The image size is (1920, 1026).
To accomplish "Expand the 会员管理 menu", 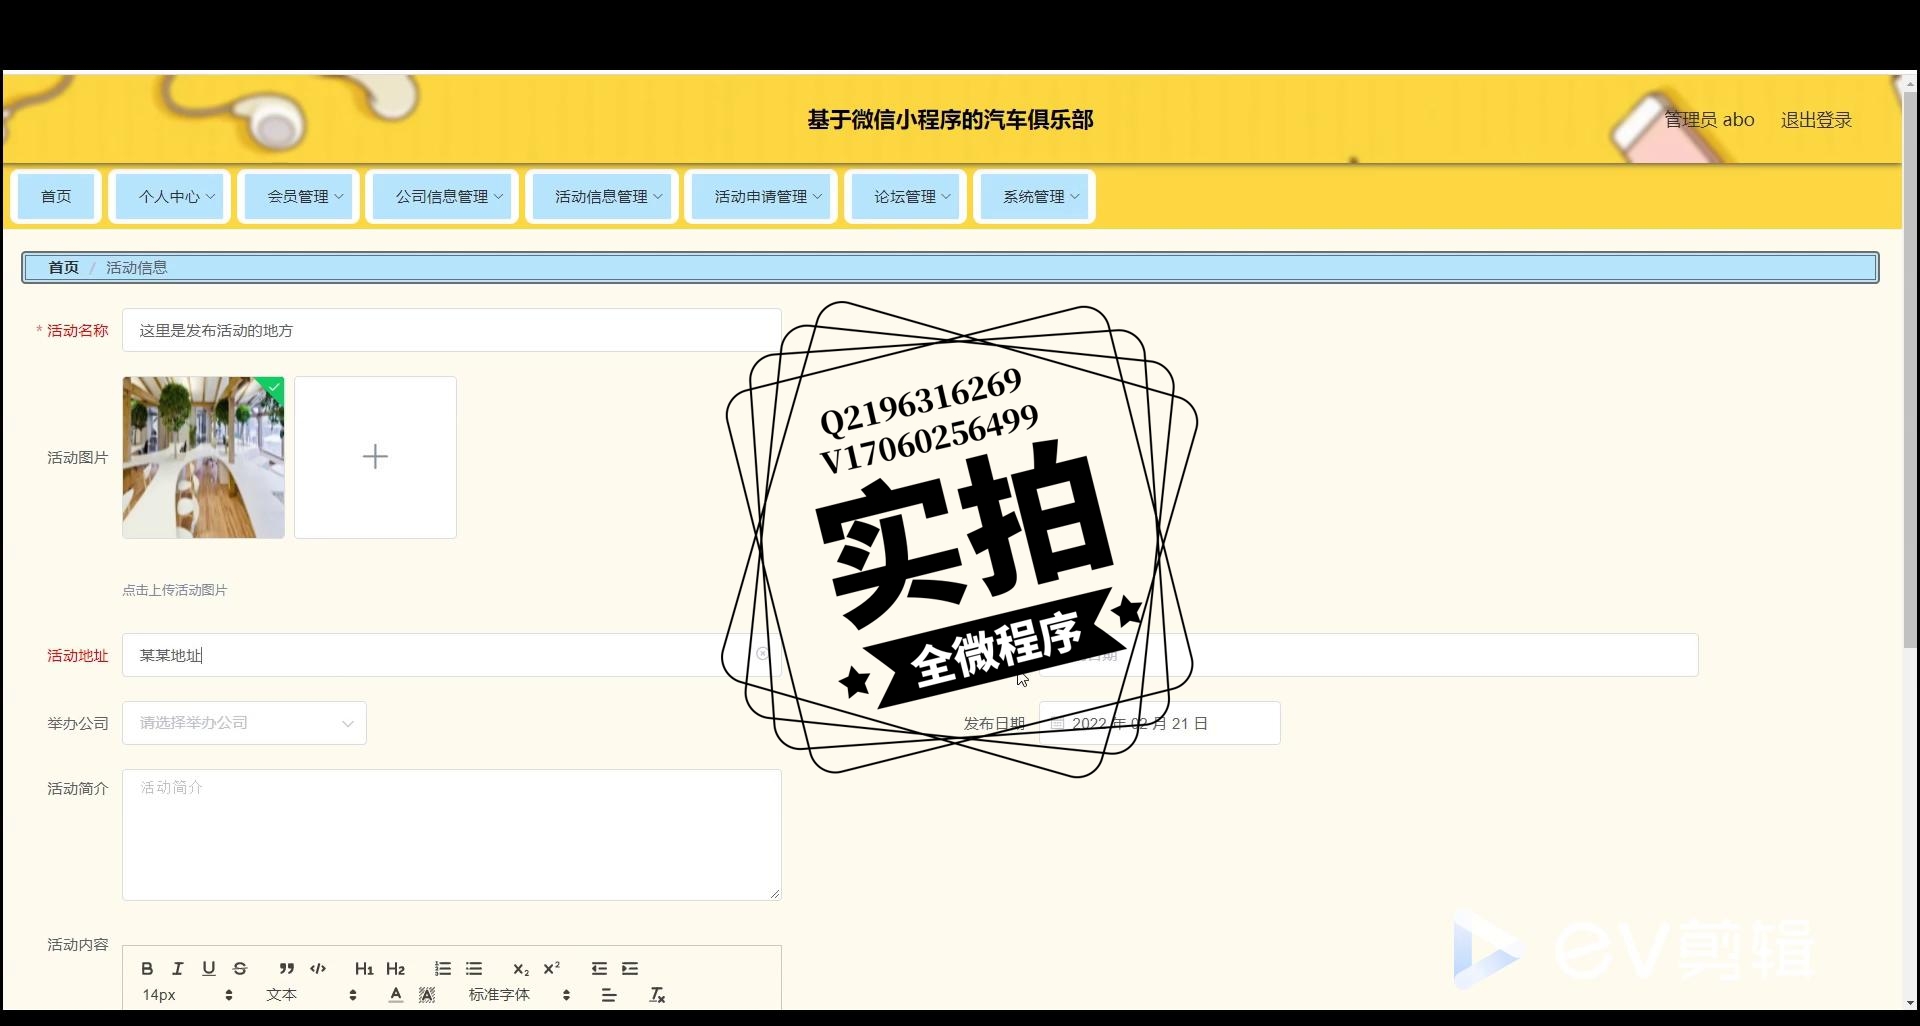I will click(x=298, y=197).
